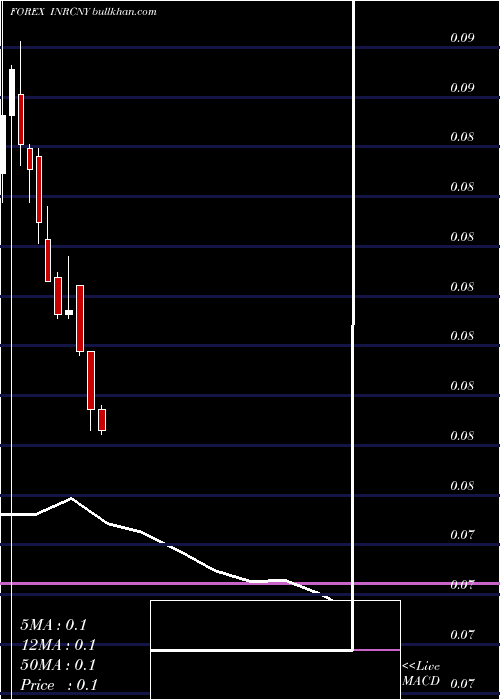The width and height of the screenshot is (500, 700).
Task: Click the last red candlestick
Action: [102, 420]
